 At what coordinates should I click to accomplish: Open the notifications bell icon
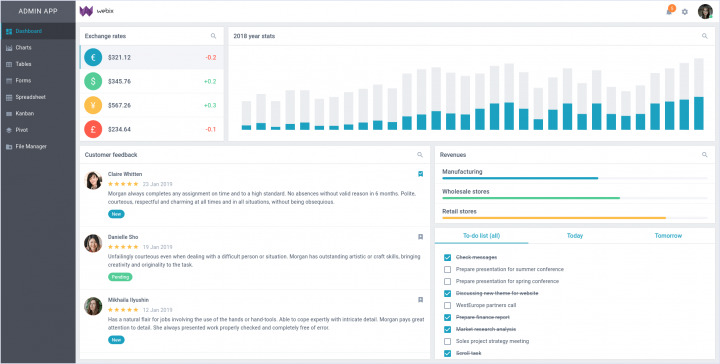coord(669,11)
